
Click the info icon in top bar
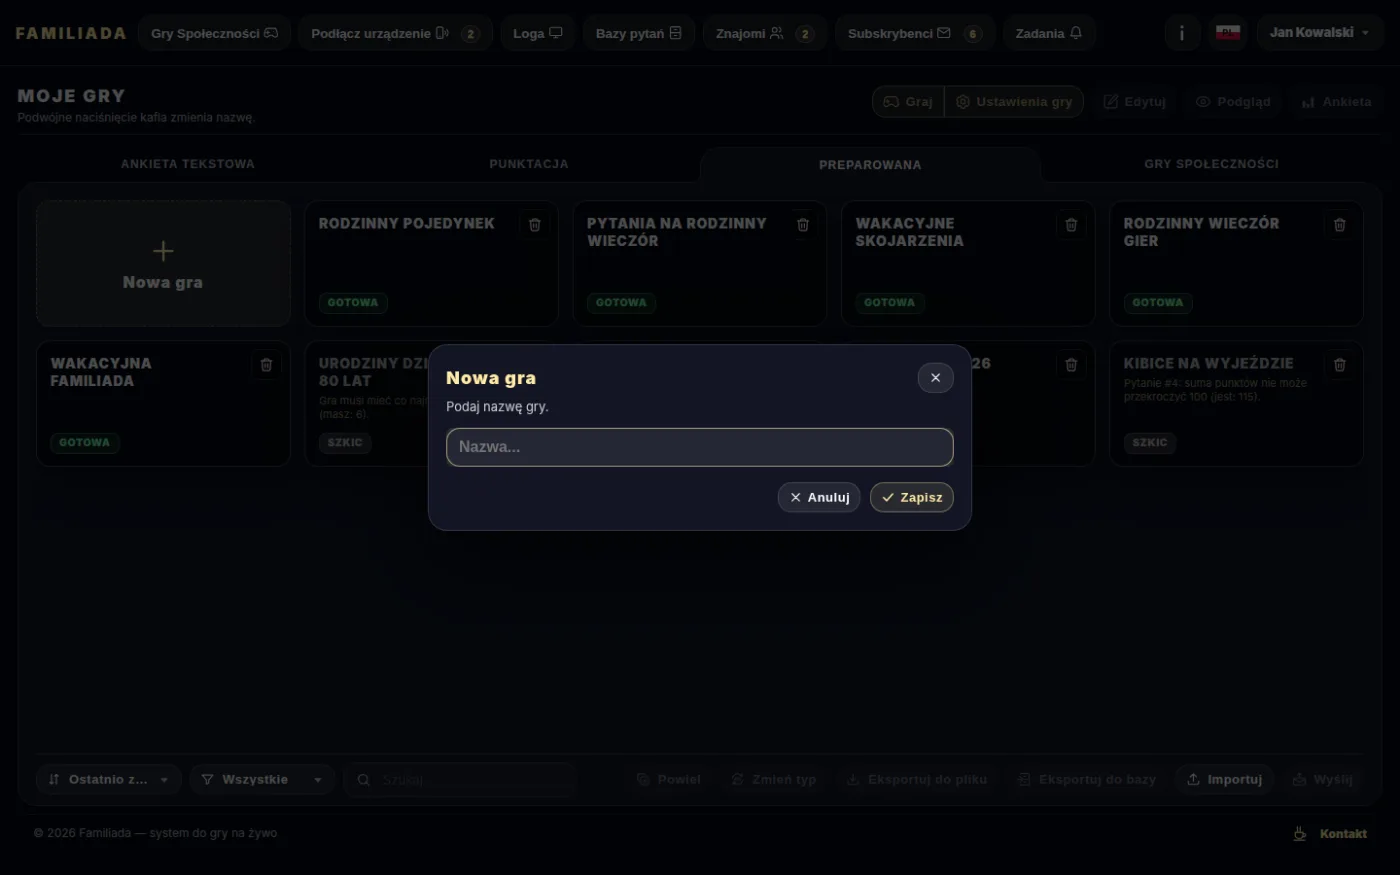[1182, 33]
